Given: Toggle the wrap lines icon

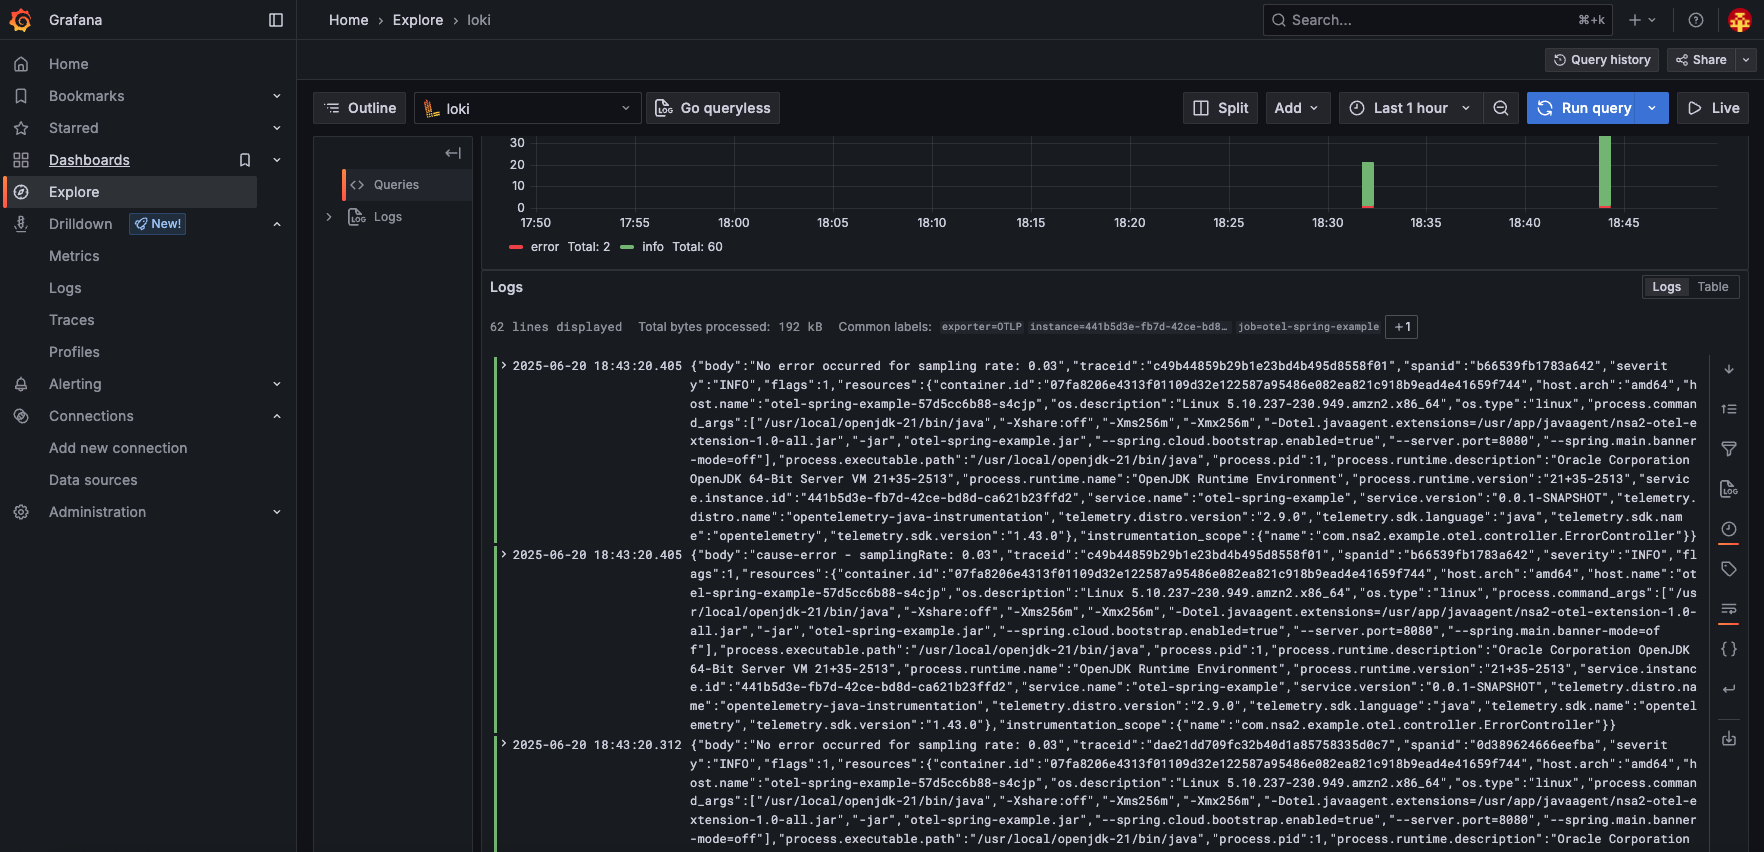Looking at the screenshot, I should pos(1729,609).
